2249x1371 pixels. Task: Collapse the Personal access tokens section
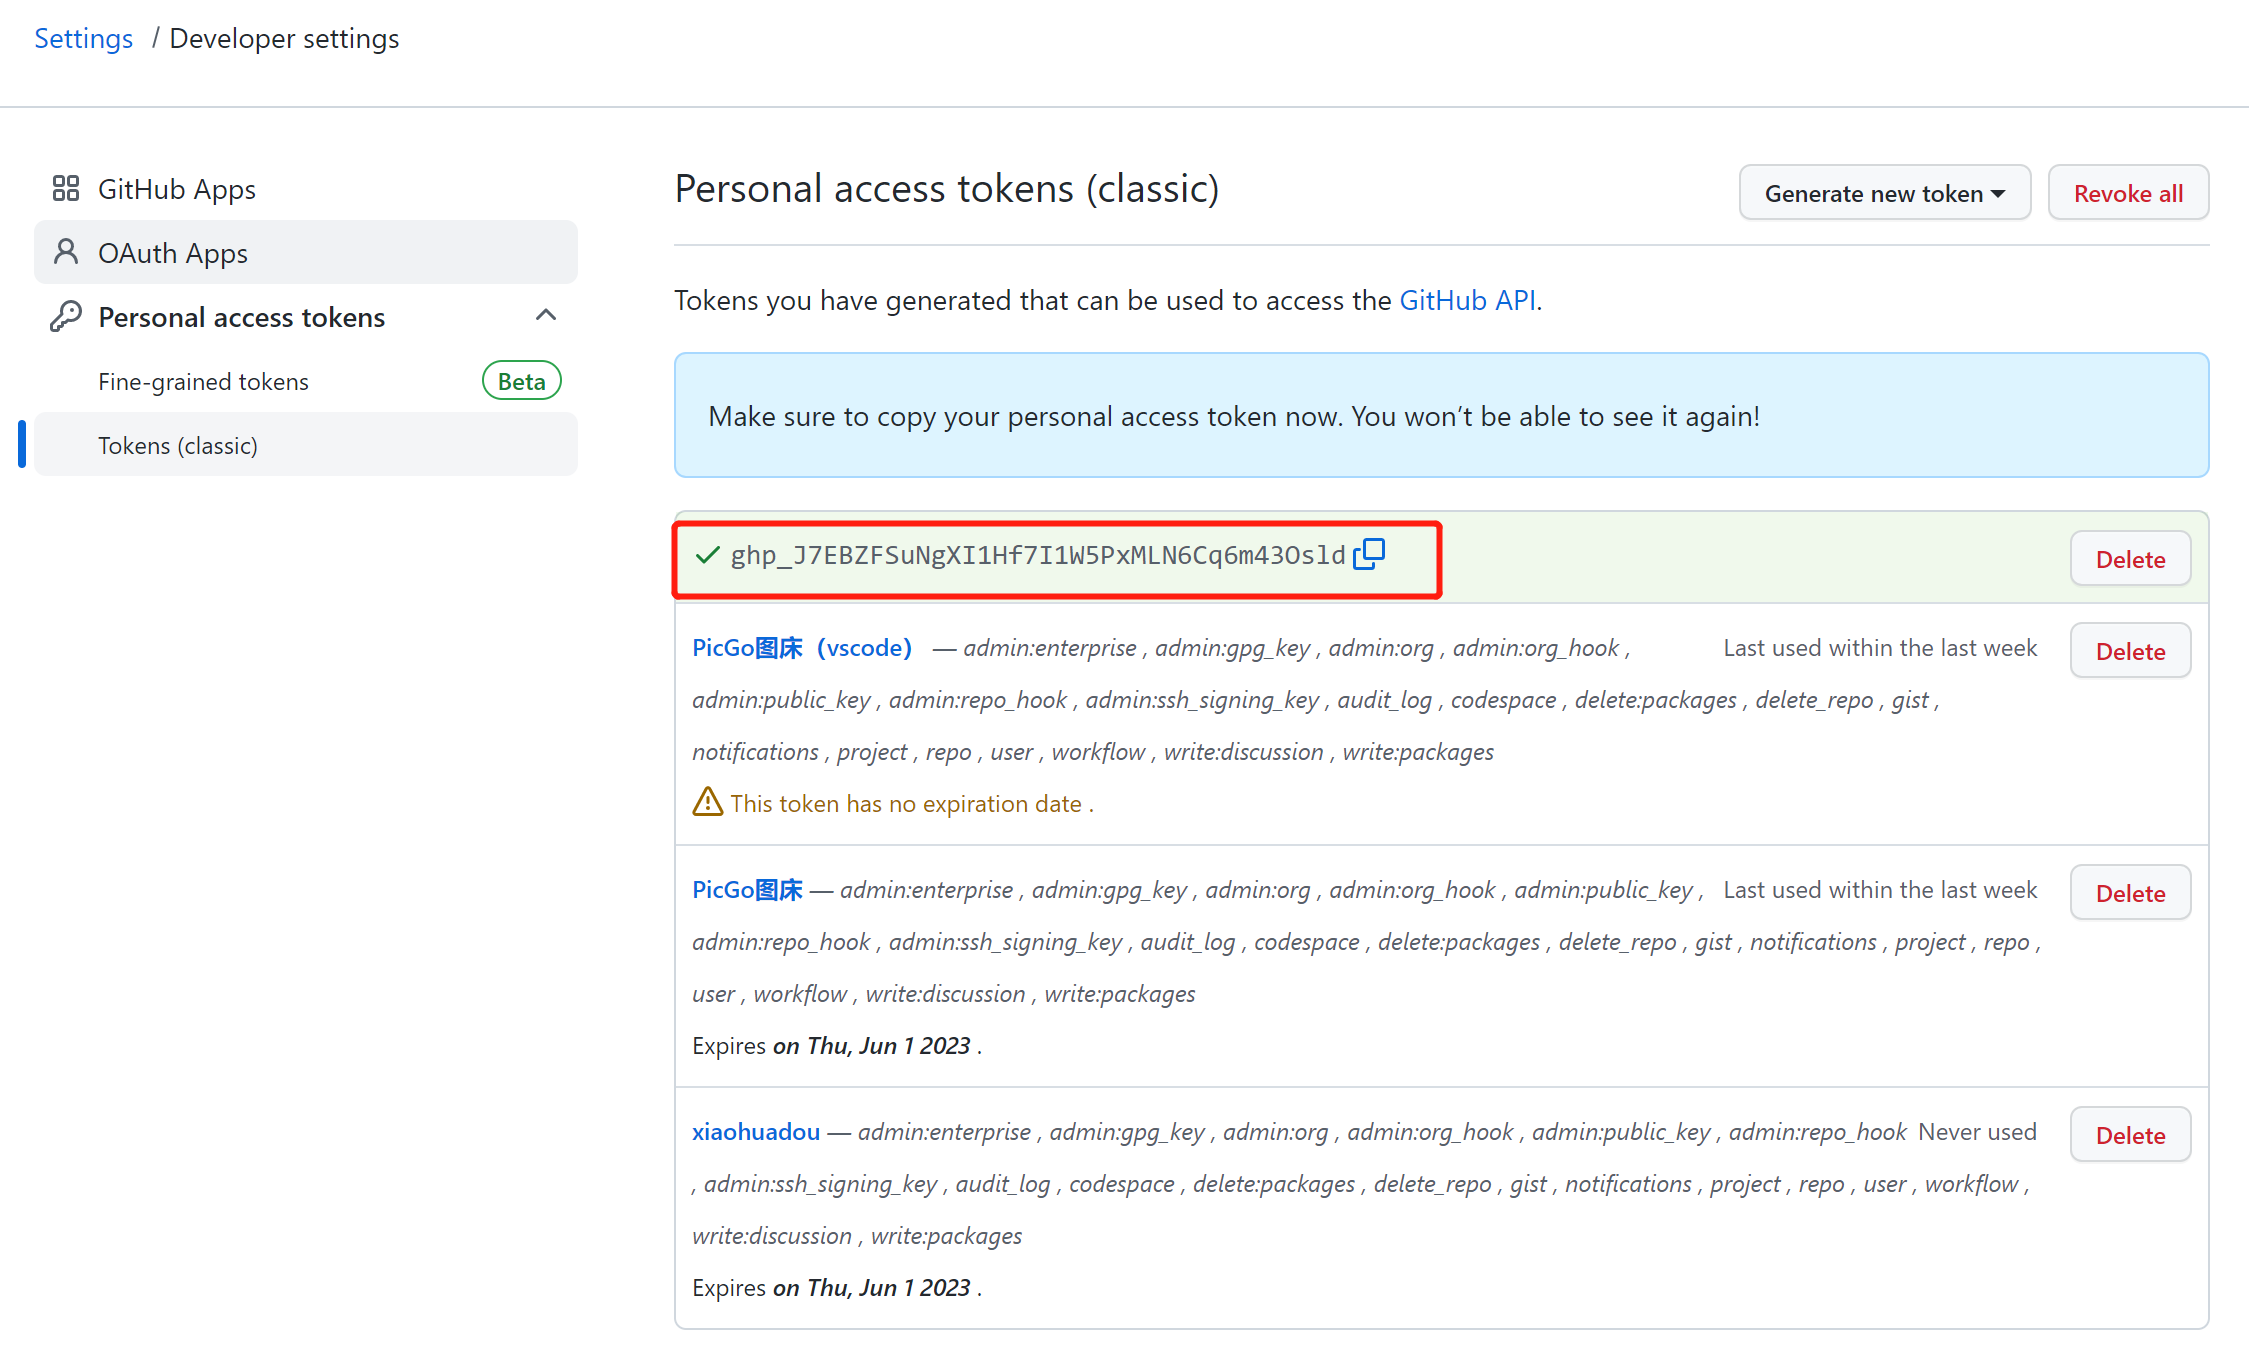[x=545, y=316]
